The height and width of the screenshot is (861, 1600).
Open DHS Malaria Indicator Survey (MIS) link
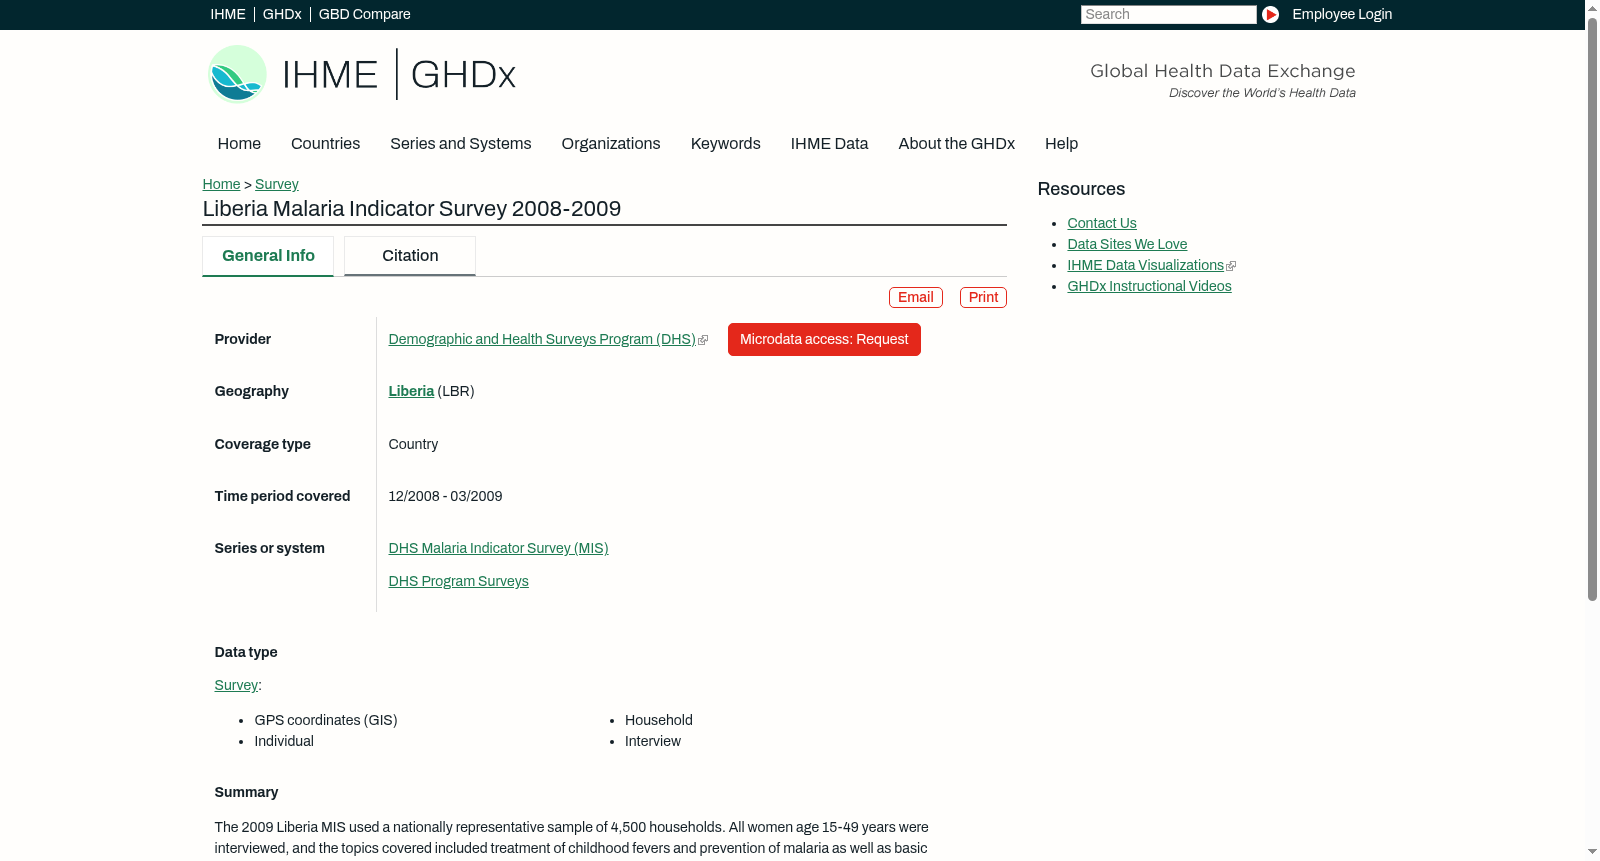498,549
